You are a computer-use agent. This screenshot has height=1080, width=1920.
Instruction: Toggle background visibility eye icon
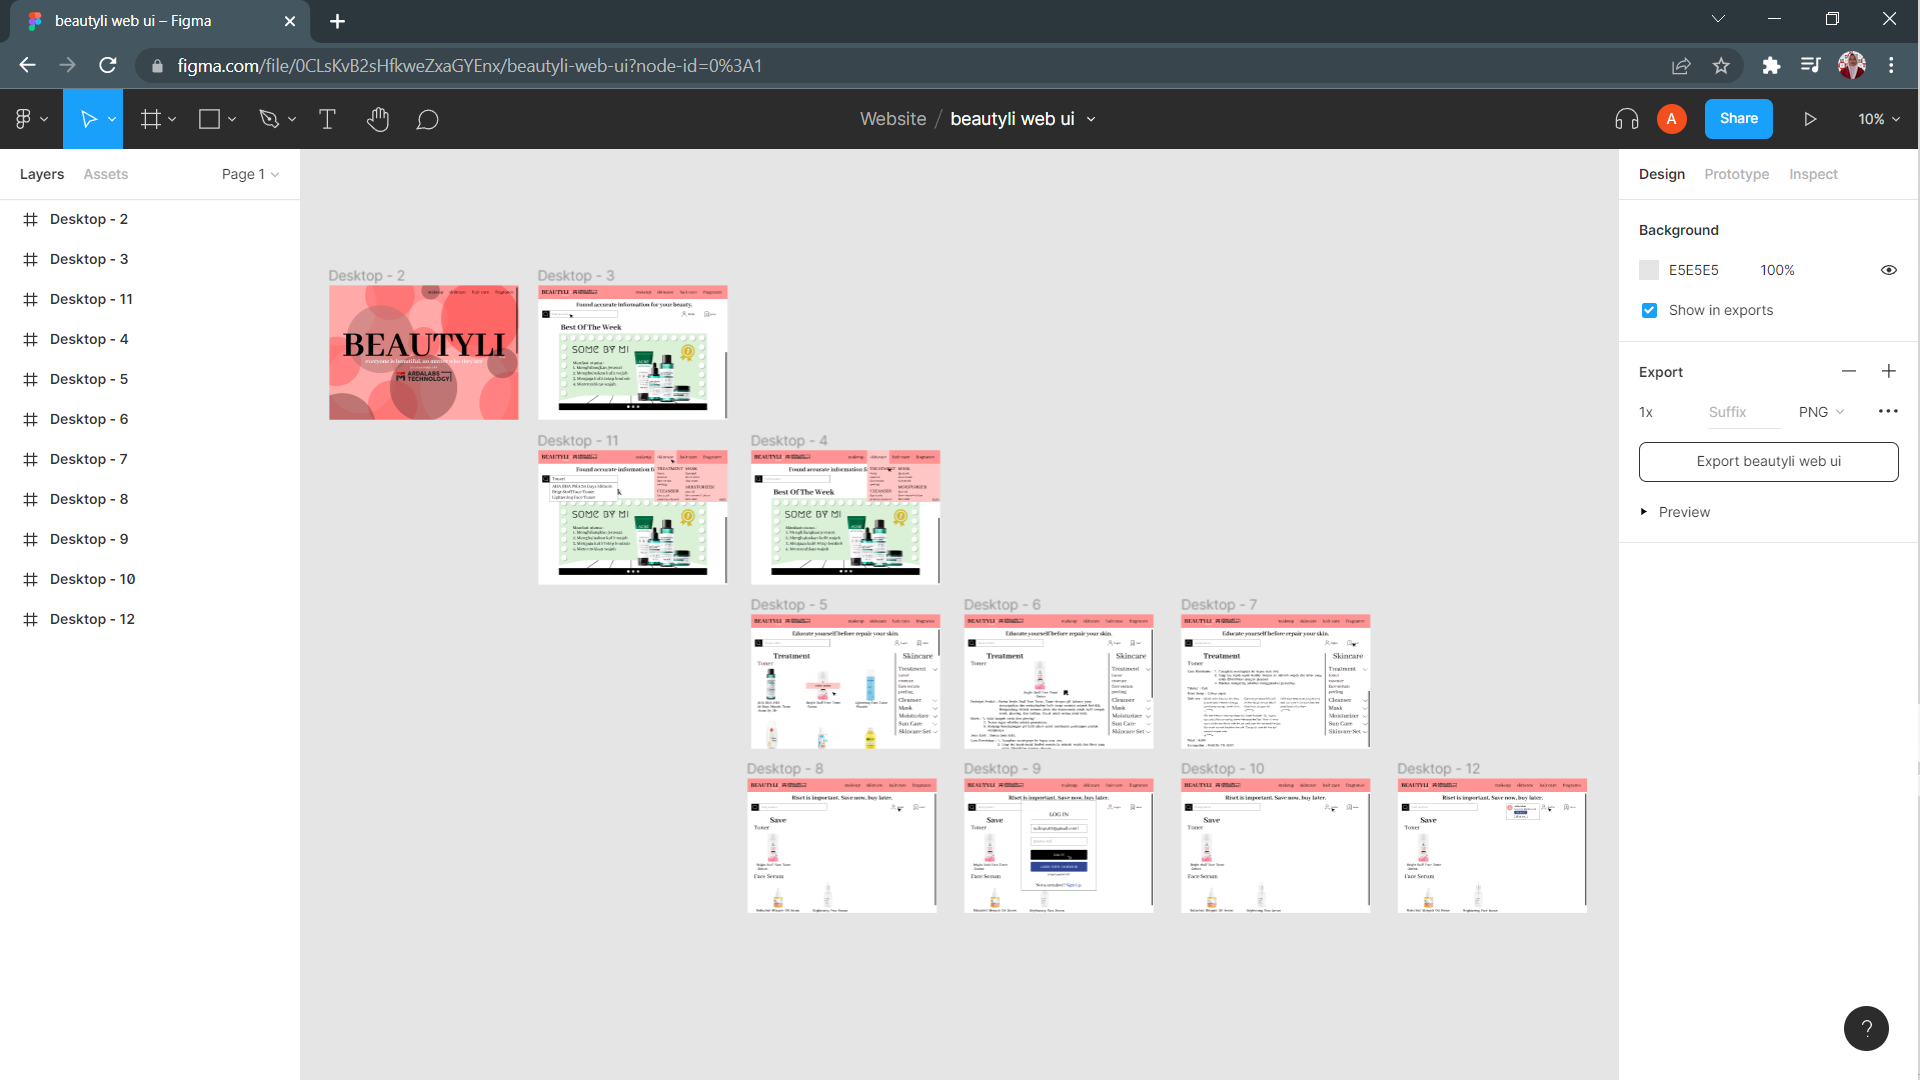[1888, 270]
